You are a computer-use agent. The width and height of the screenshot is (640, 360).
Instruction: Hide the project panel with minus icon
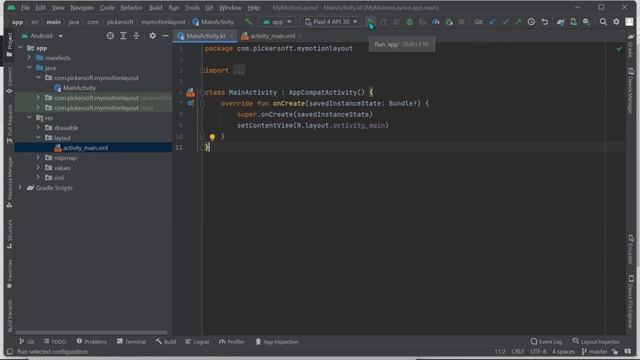pos(165,36)
